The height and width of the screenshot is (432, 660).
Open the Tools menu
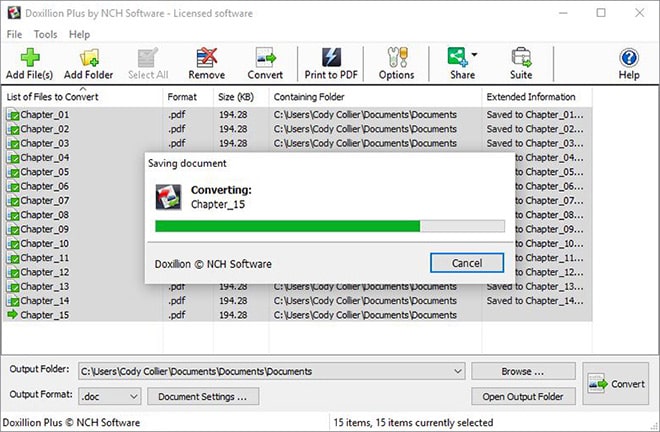45,34
